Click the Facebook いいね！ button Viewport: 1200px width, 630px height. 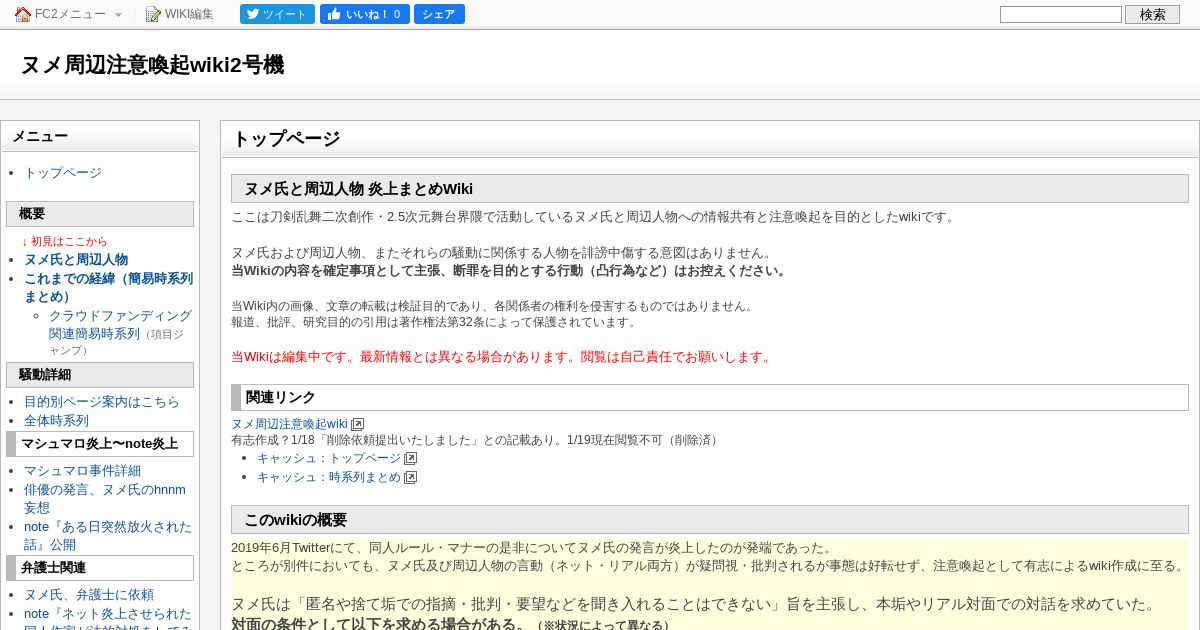tap(364, 14)
